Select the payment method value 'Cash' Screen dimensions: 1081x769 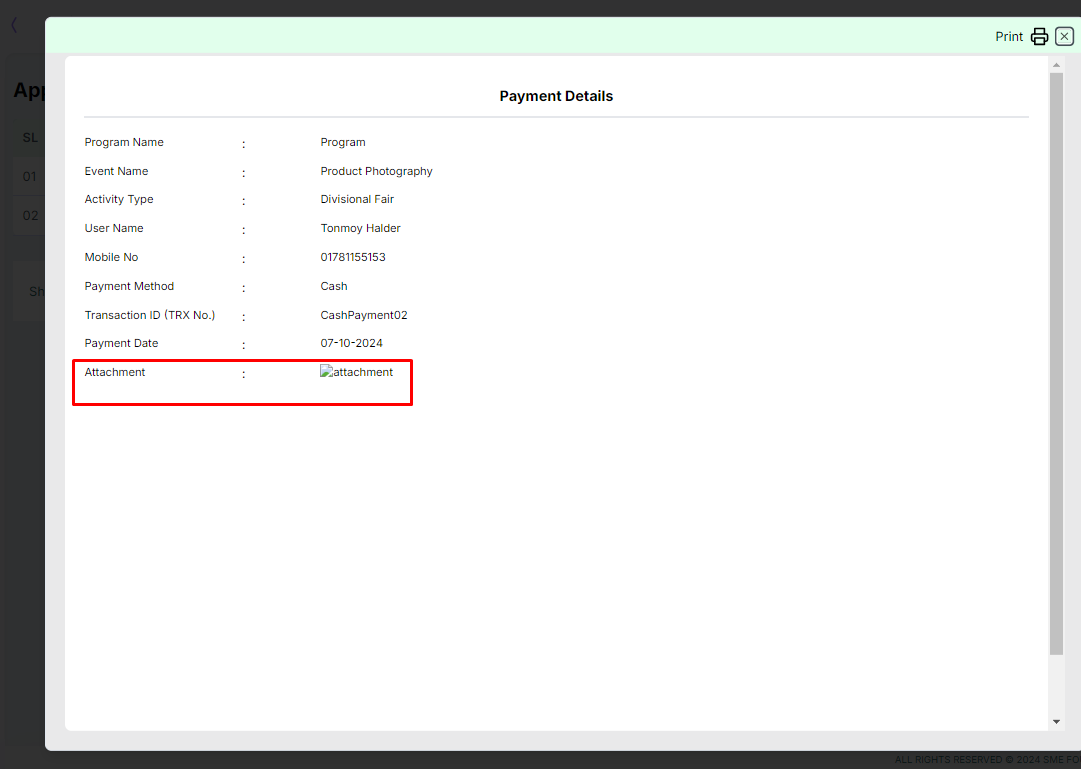tap(334, 286)
